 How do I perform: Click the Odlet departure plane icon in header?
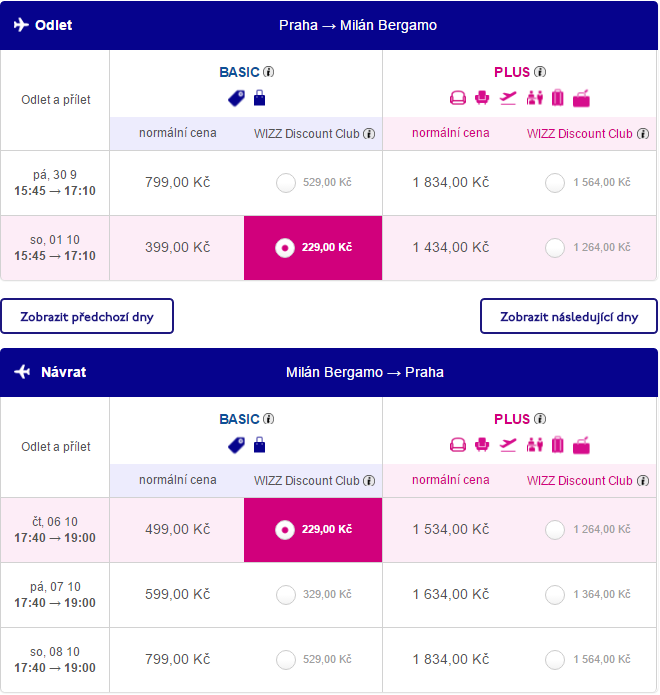[x=21, y=25]
